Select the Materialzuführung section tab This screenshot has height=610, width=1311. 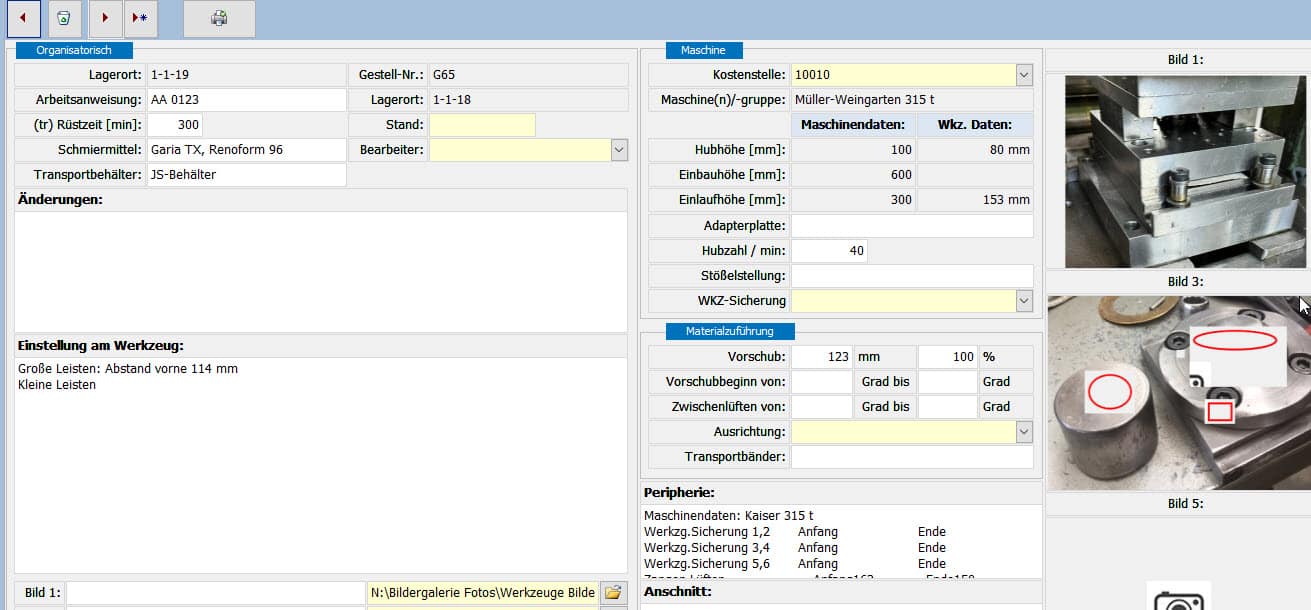click(730, 331)
